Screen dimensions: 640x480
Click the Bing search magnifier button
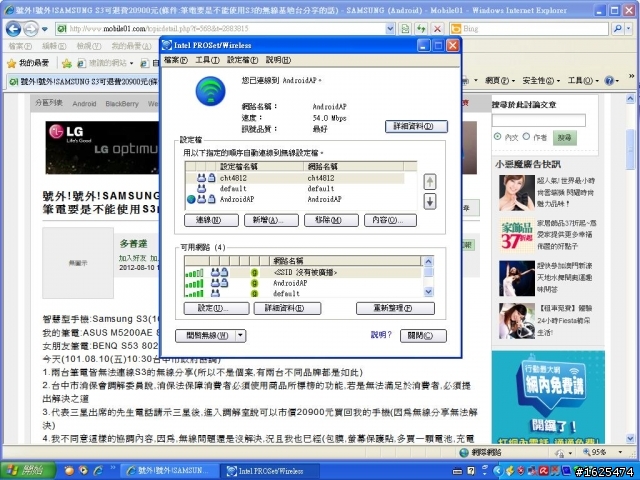(618, 29)
